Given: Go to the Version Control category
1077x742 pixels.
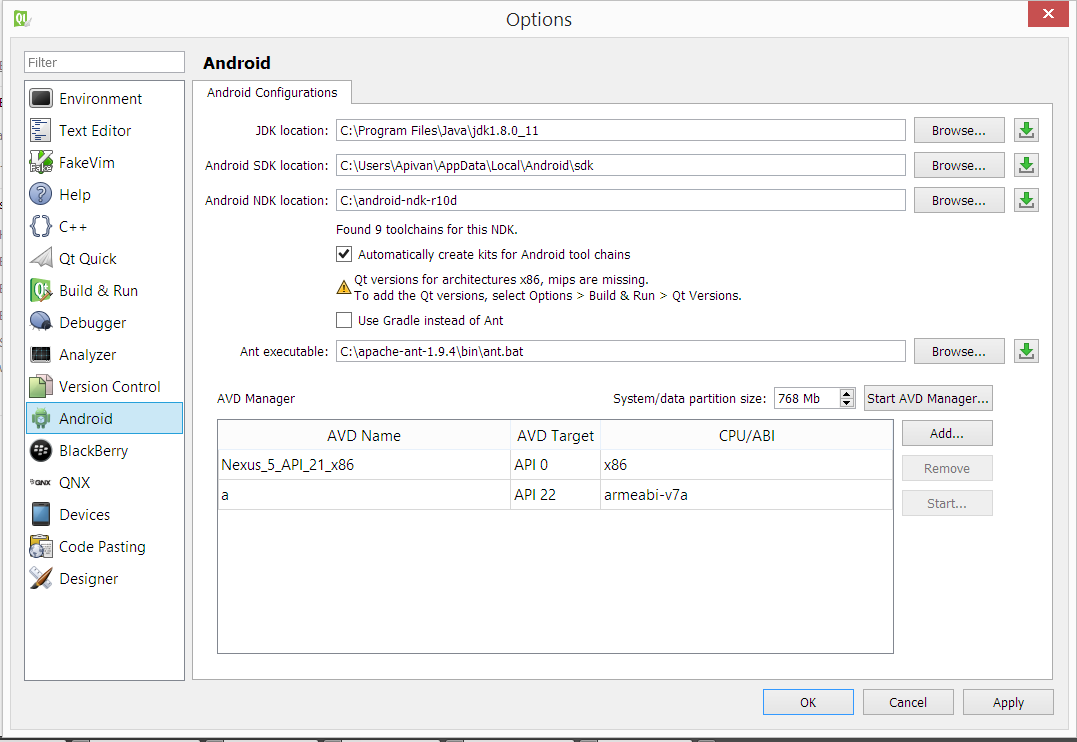Looking at the screenshot, I should 109,386.
